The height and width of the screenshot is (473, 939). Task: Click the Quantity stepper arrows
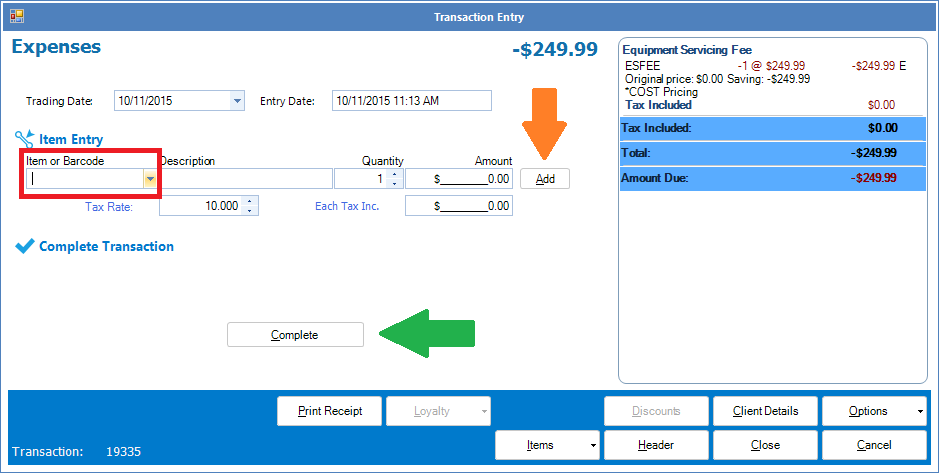pyautogui.click(x=394, y=179)
